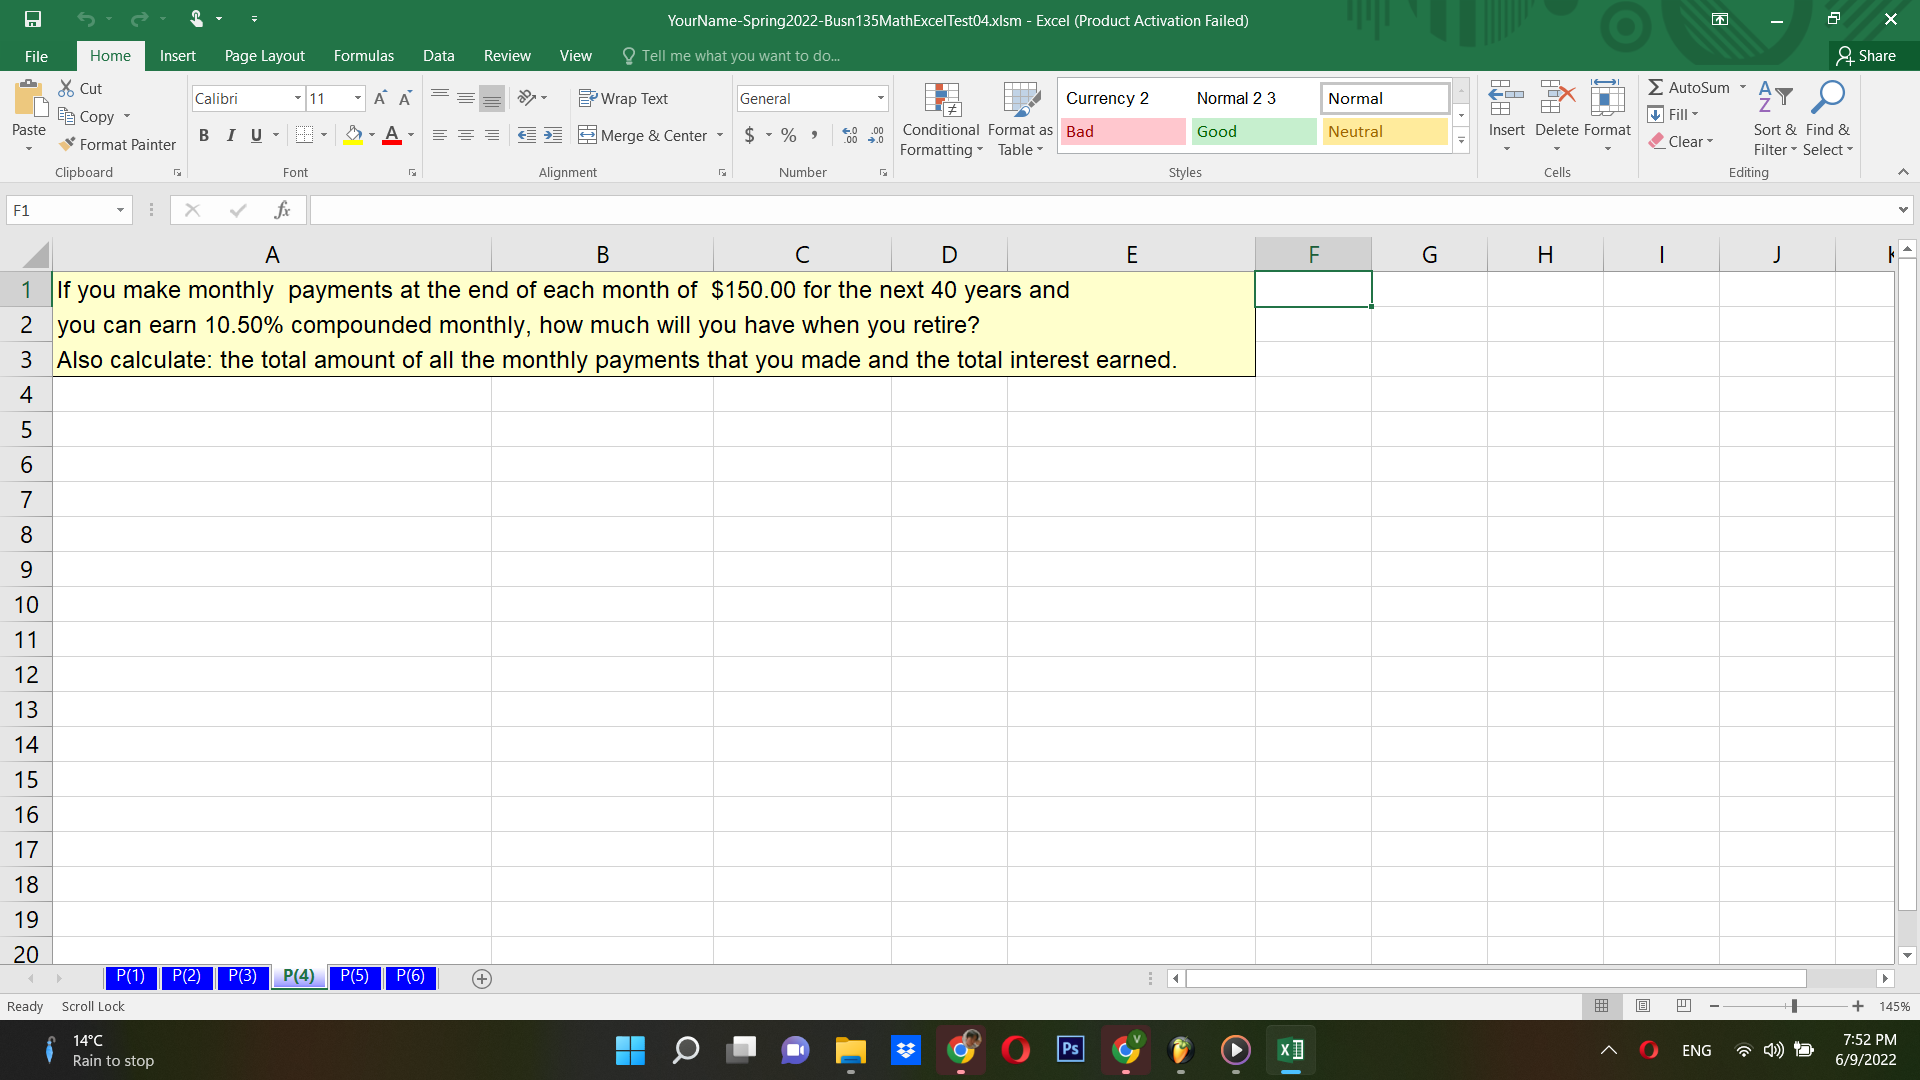This screenshot has width=1920, height=1080.
Task: Click the Increase Font Size icon
Action: (x=380, y=98)
